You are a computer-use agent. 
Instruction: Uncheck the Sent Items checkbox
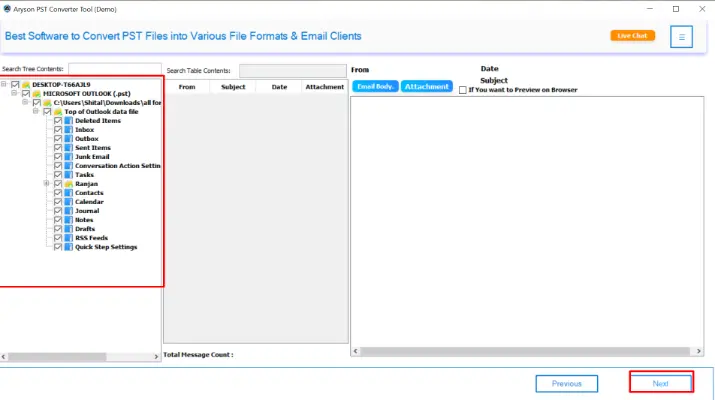point(58,148)
